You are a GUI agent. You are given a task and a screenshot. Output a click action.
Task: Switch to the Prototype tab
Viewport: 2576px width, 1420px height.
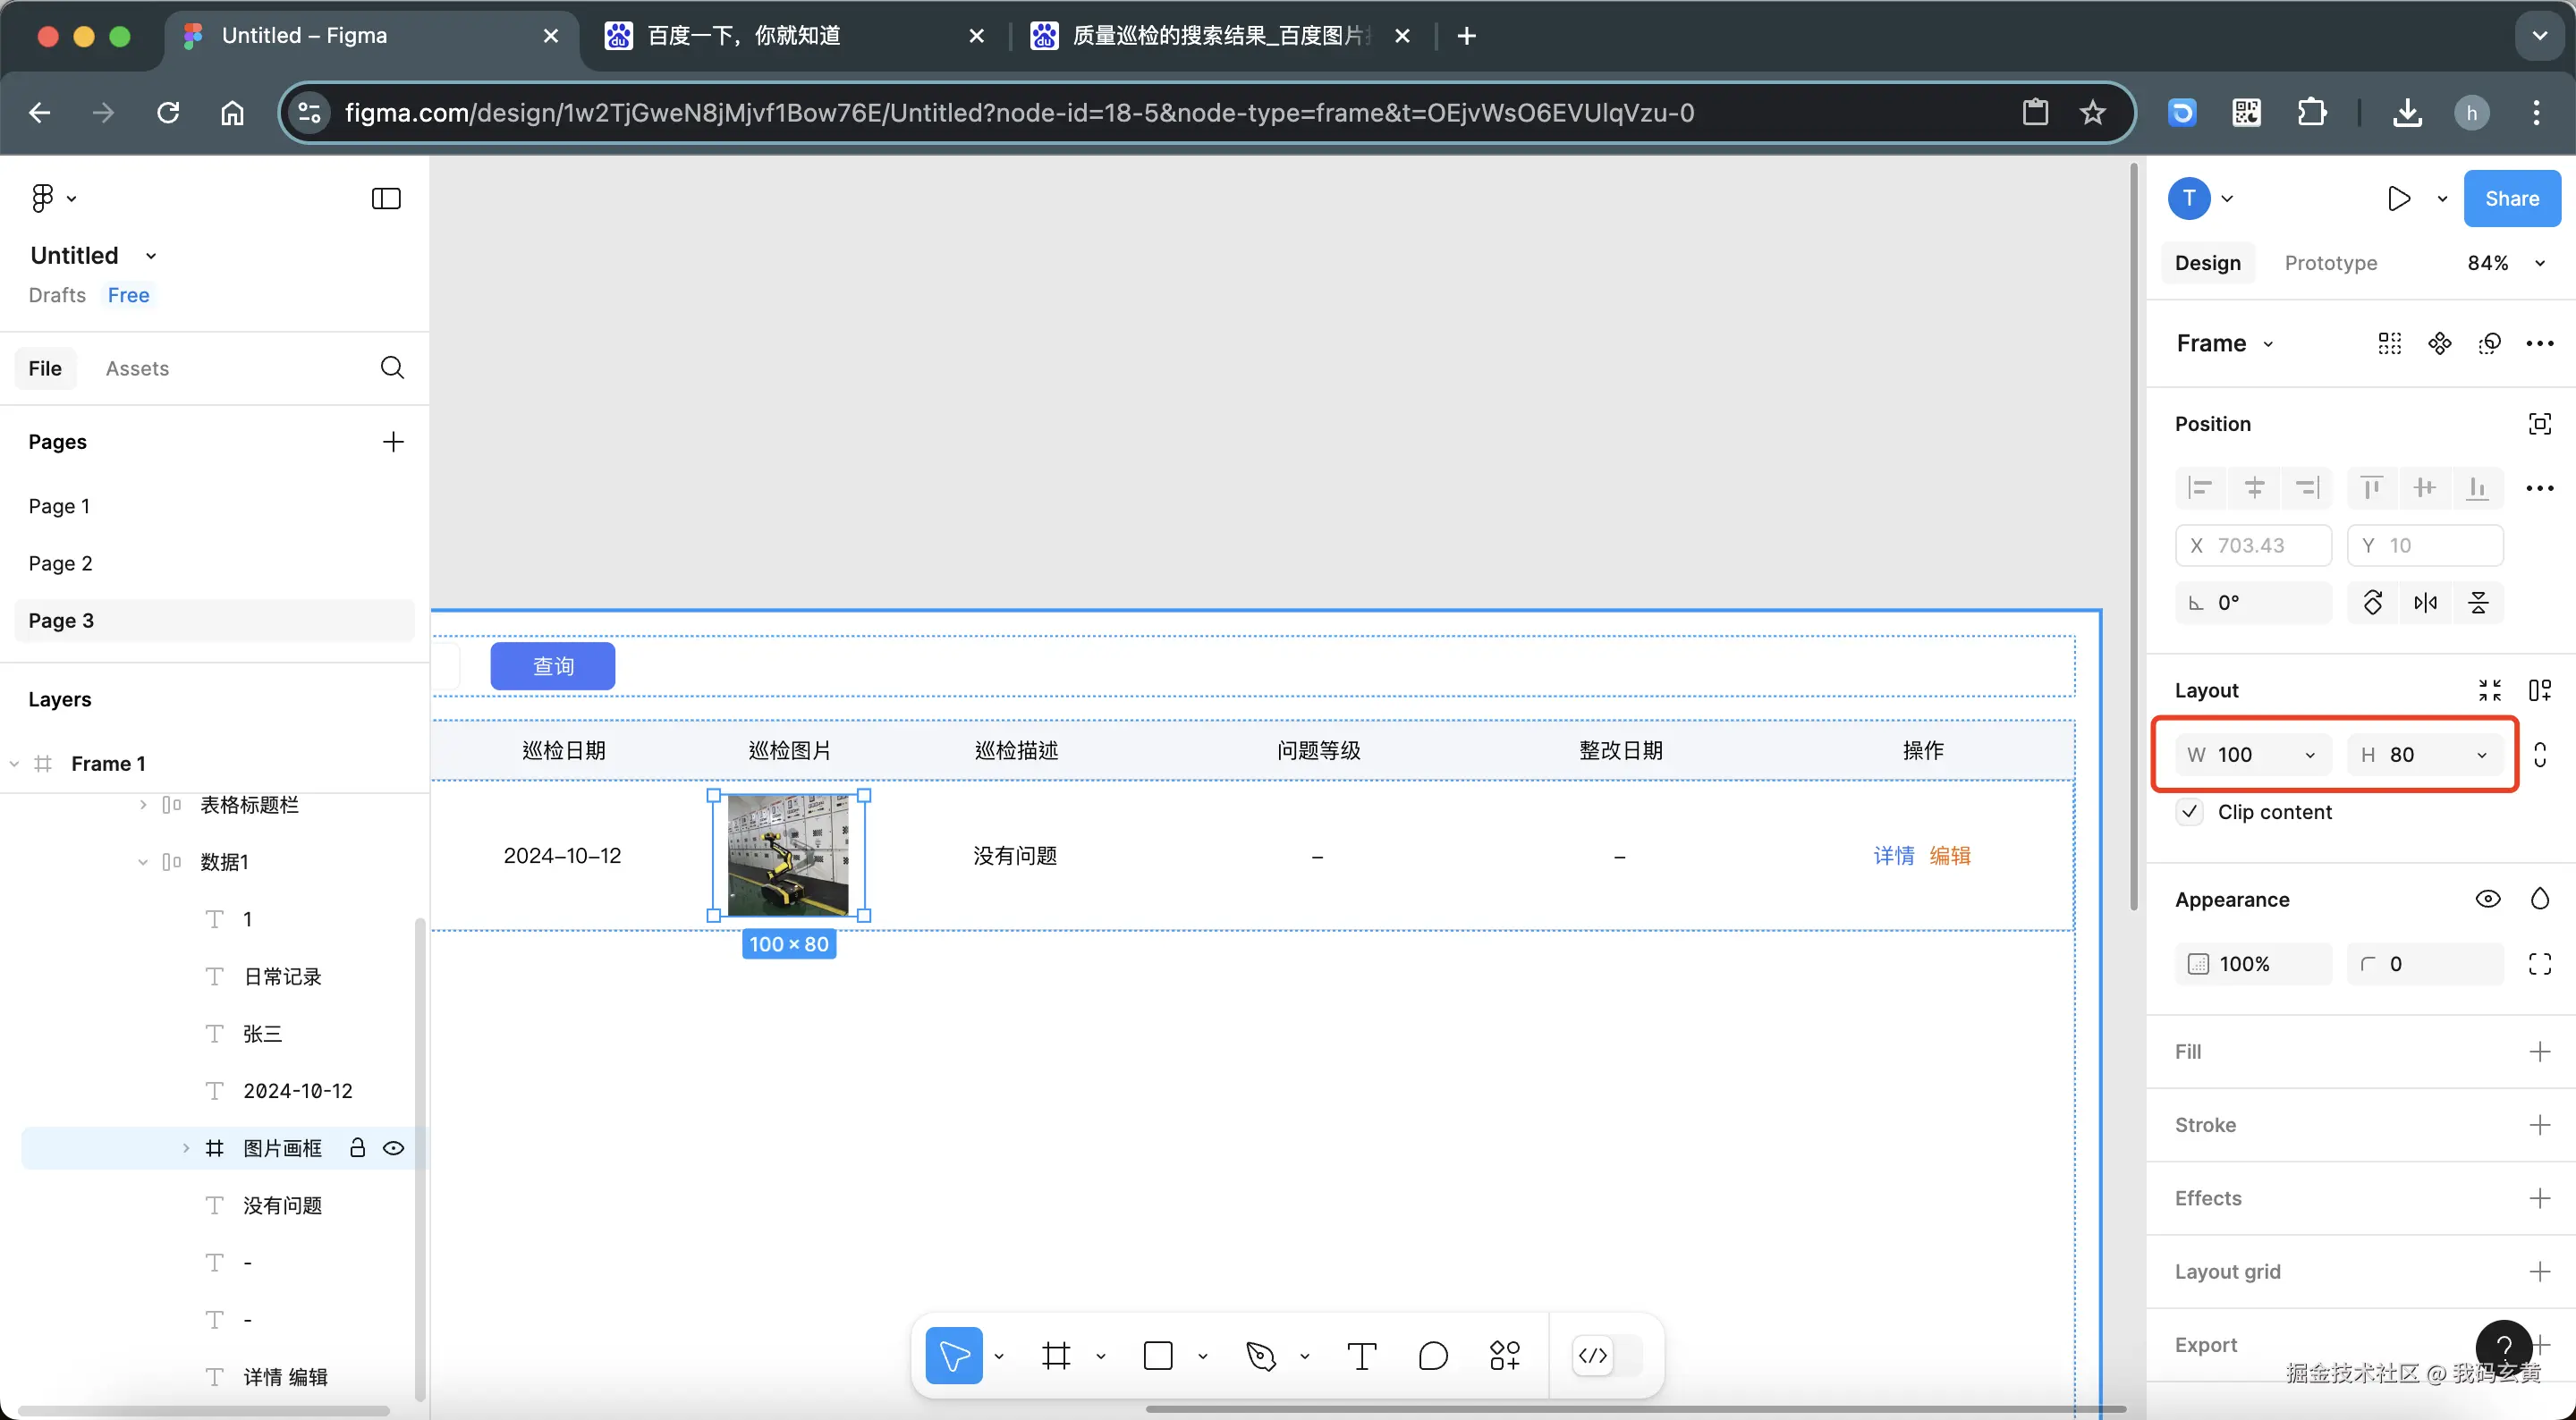2330,263
